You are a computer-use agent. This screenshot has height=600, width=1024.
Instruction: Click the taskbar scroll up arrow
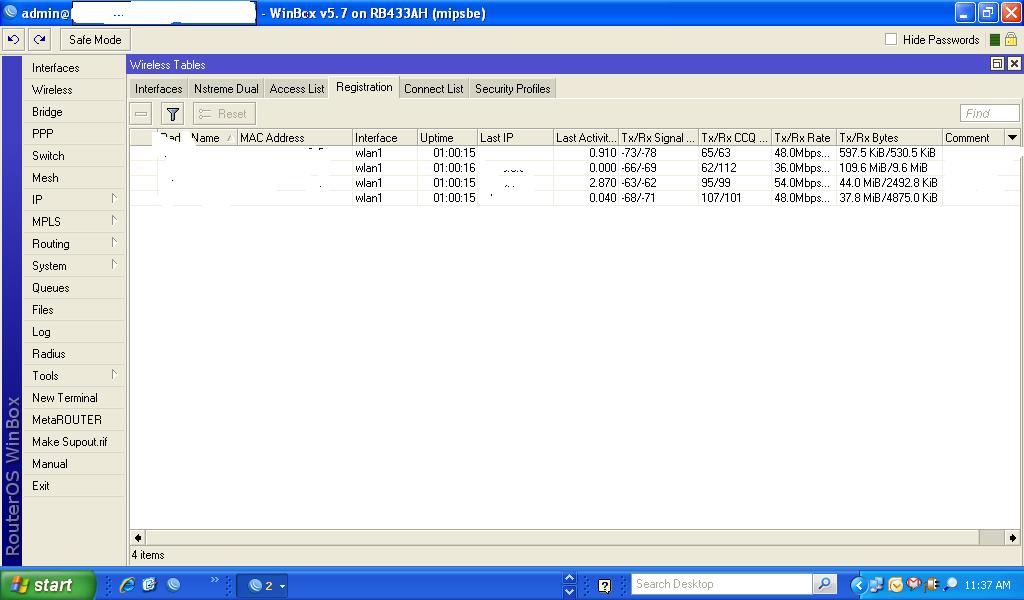pos(569,578)
